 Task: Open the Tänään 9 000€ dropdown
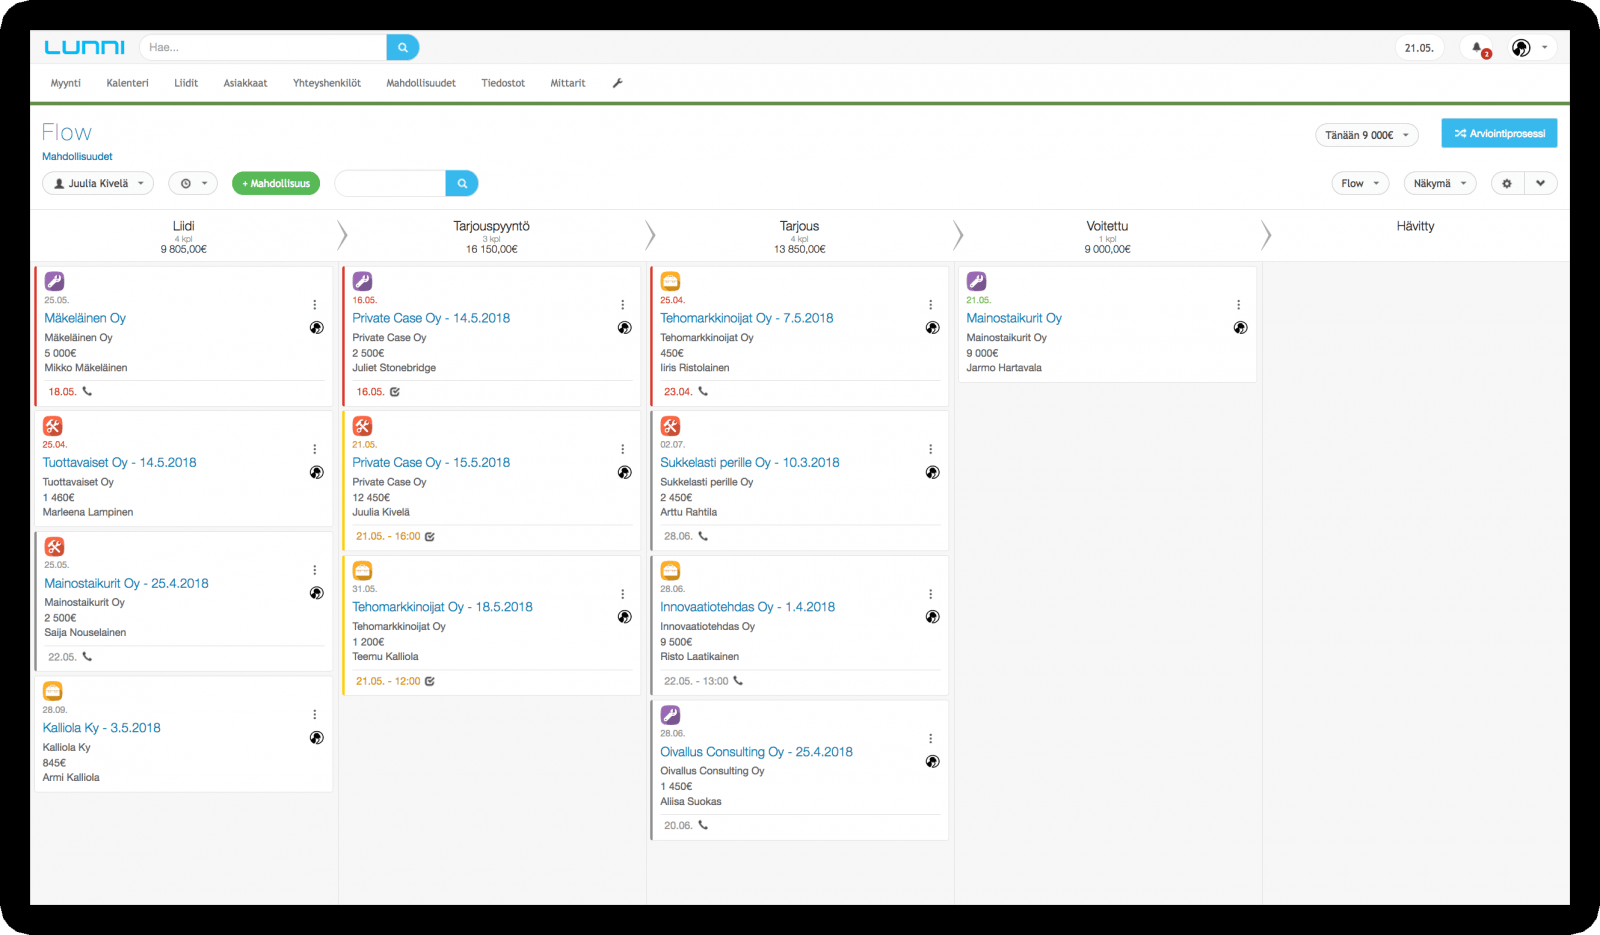point(1366,135)
